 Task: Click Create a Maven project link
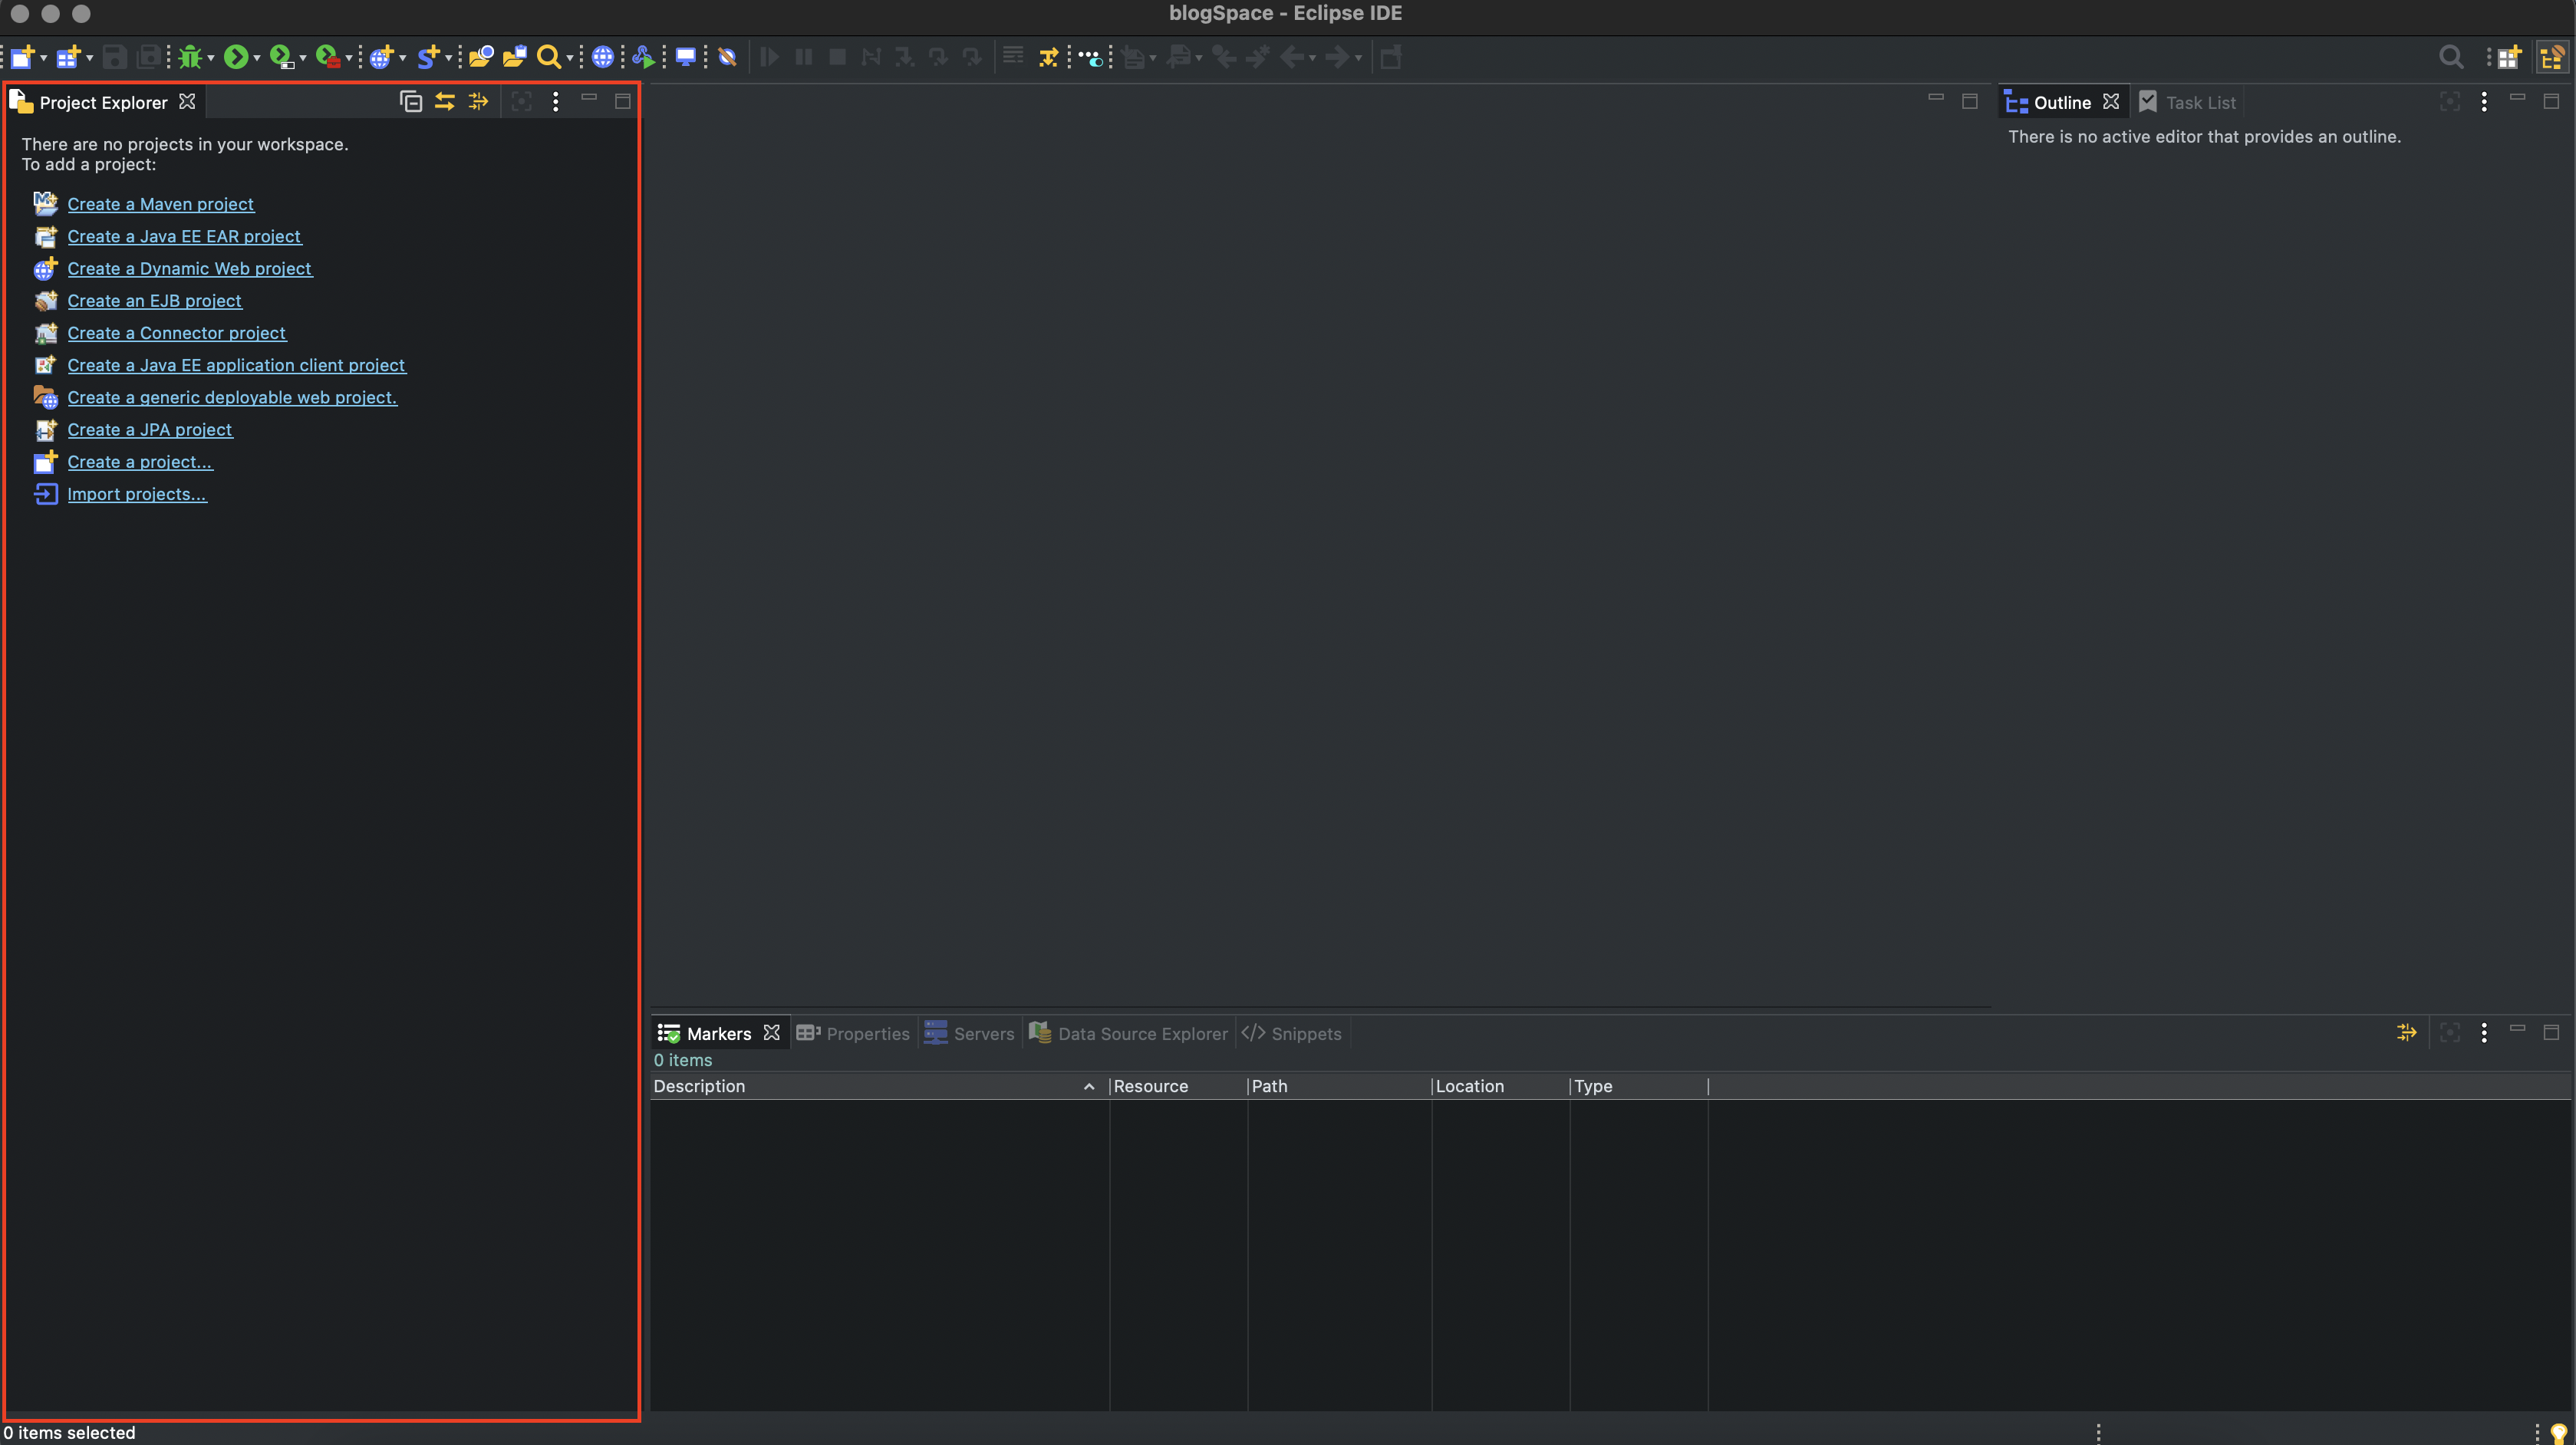(160, 204)
